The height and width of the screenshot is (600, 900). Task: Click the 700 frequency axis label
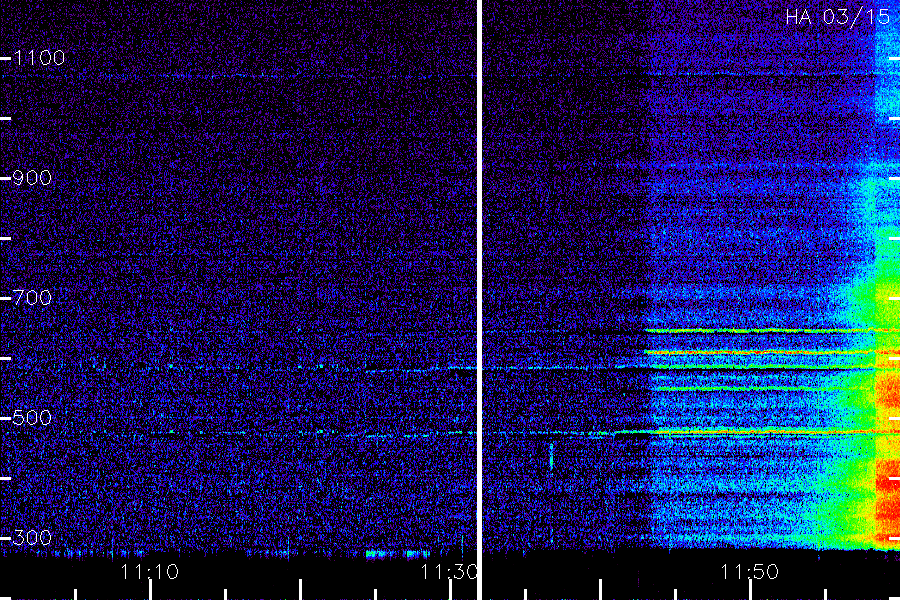pyautogui.click(x=32, y=298)
